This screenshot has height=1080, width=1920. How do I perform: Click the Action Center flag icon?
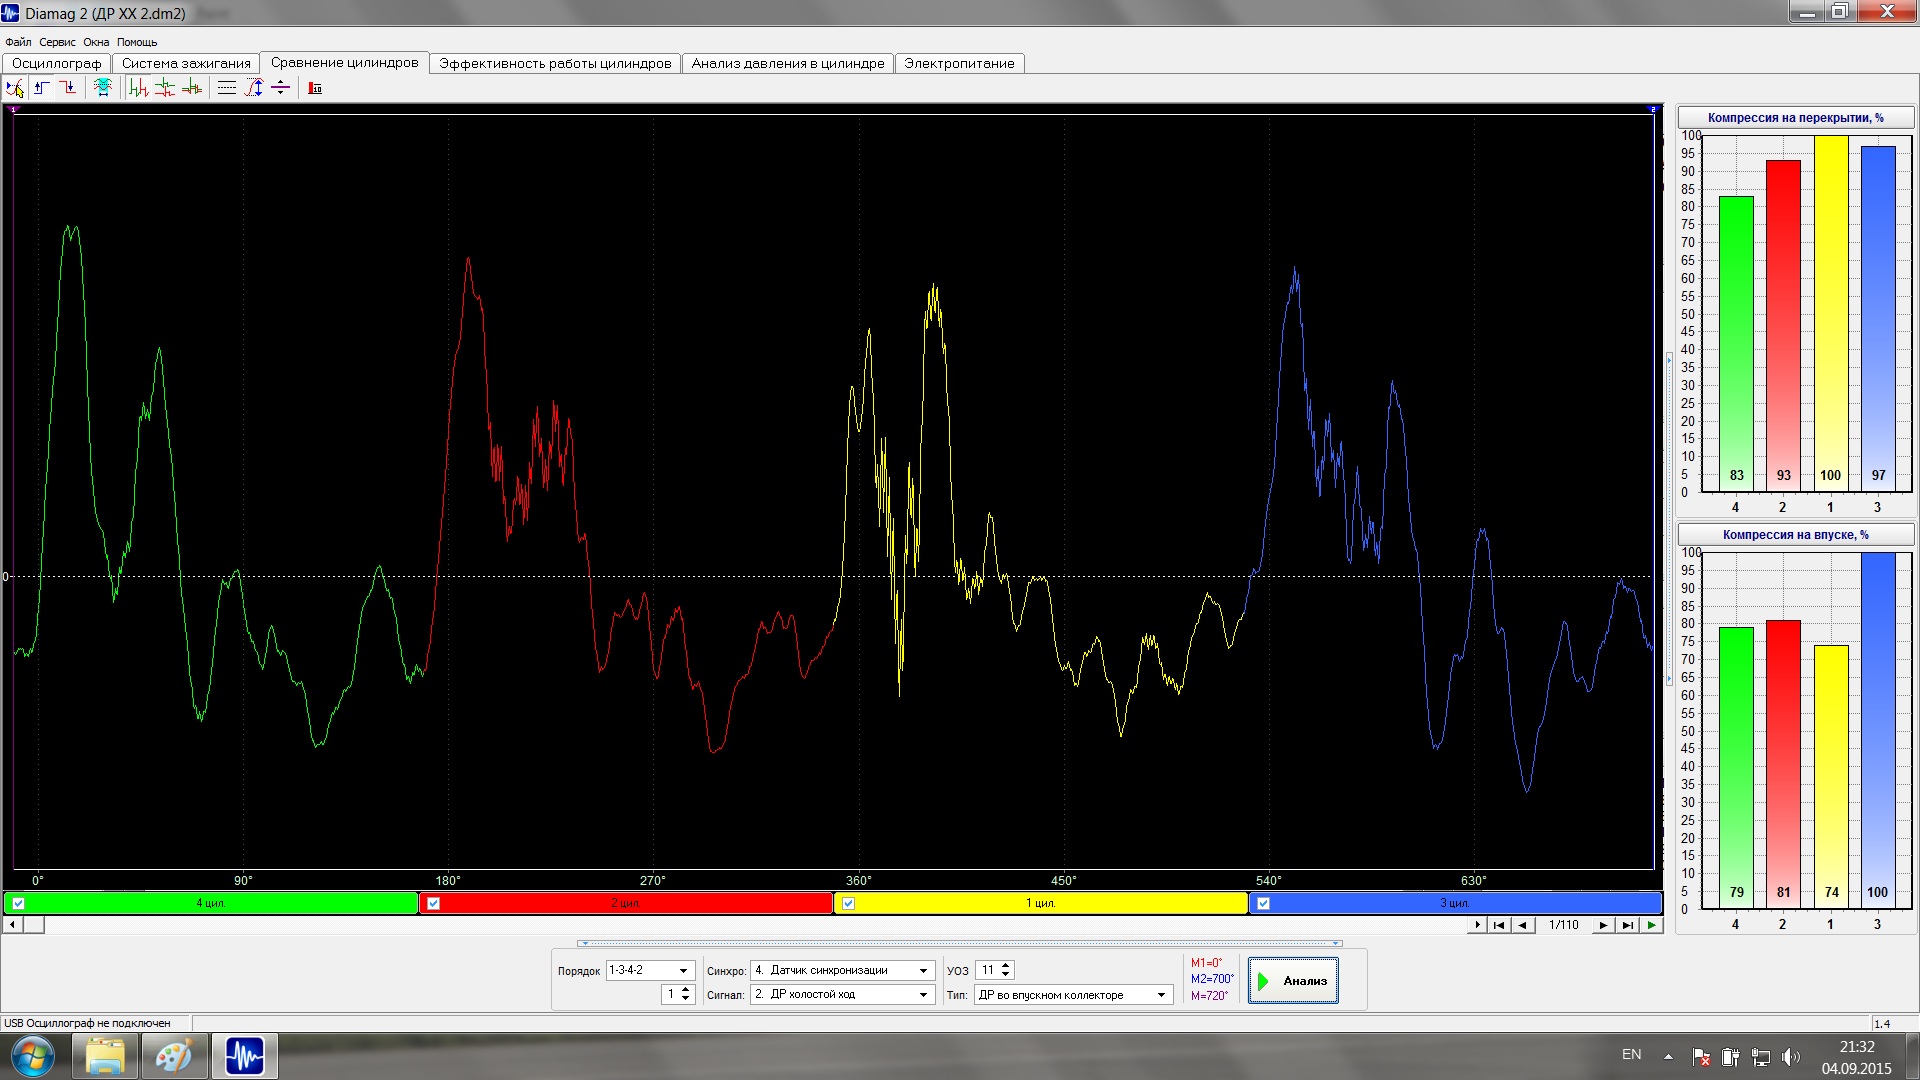point(1701,1057)
